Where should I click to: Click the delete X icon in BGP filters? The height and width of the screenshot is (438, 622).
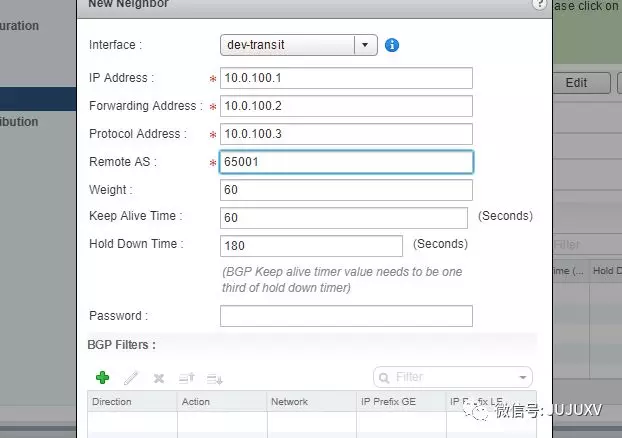point(159,378)
